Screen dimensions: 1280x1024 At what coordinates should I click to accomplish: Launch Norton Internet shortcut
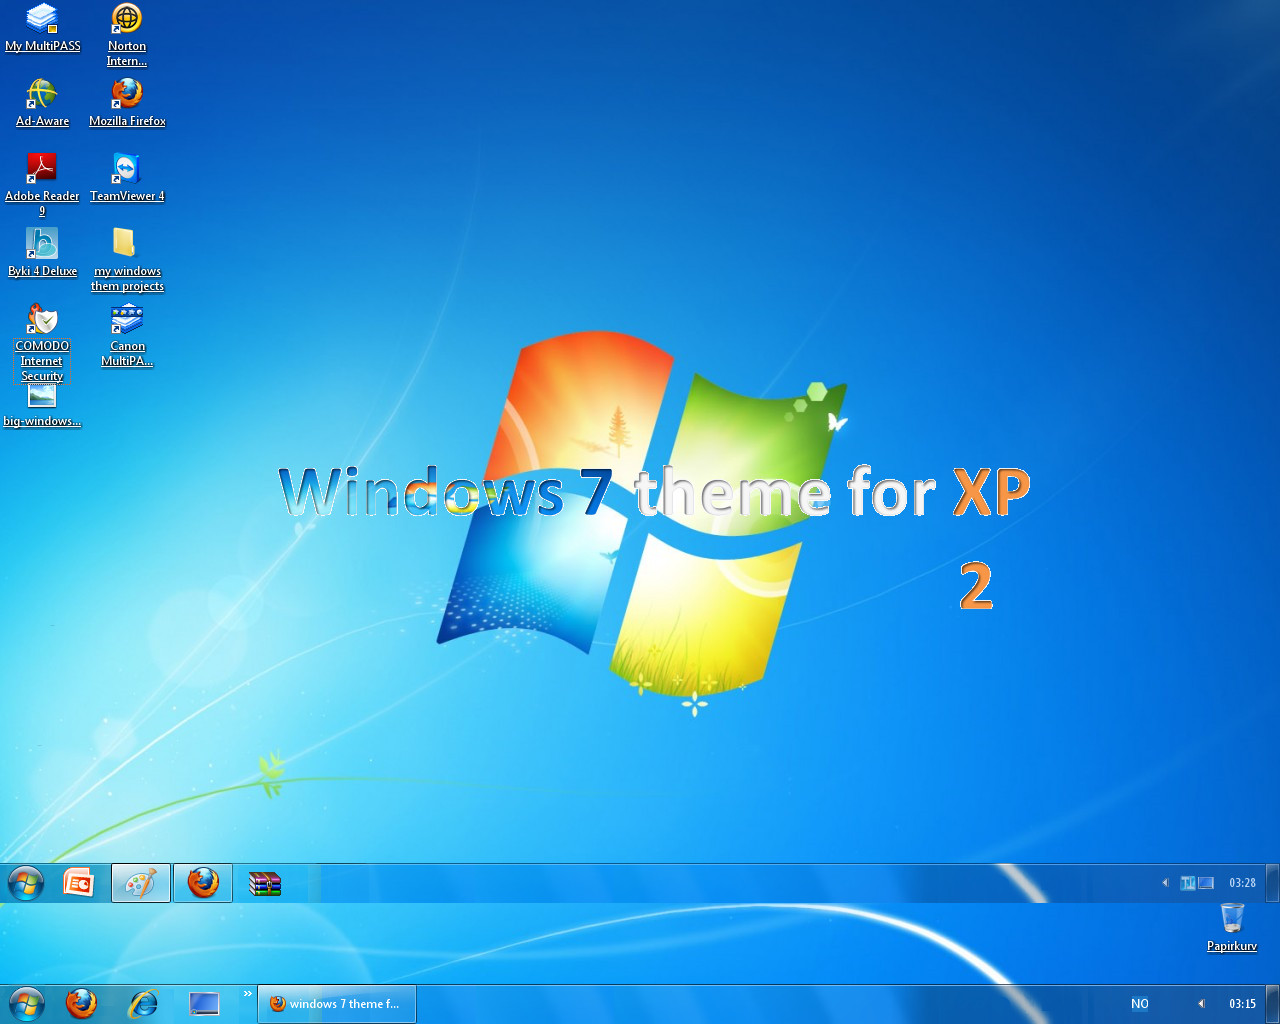tap(127, 18)
